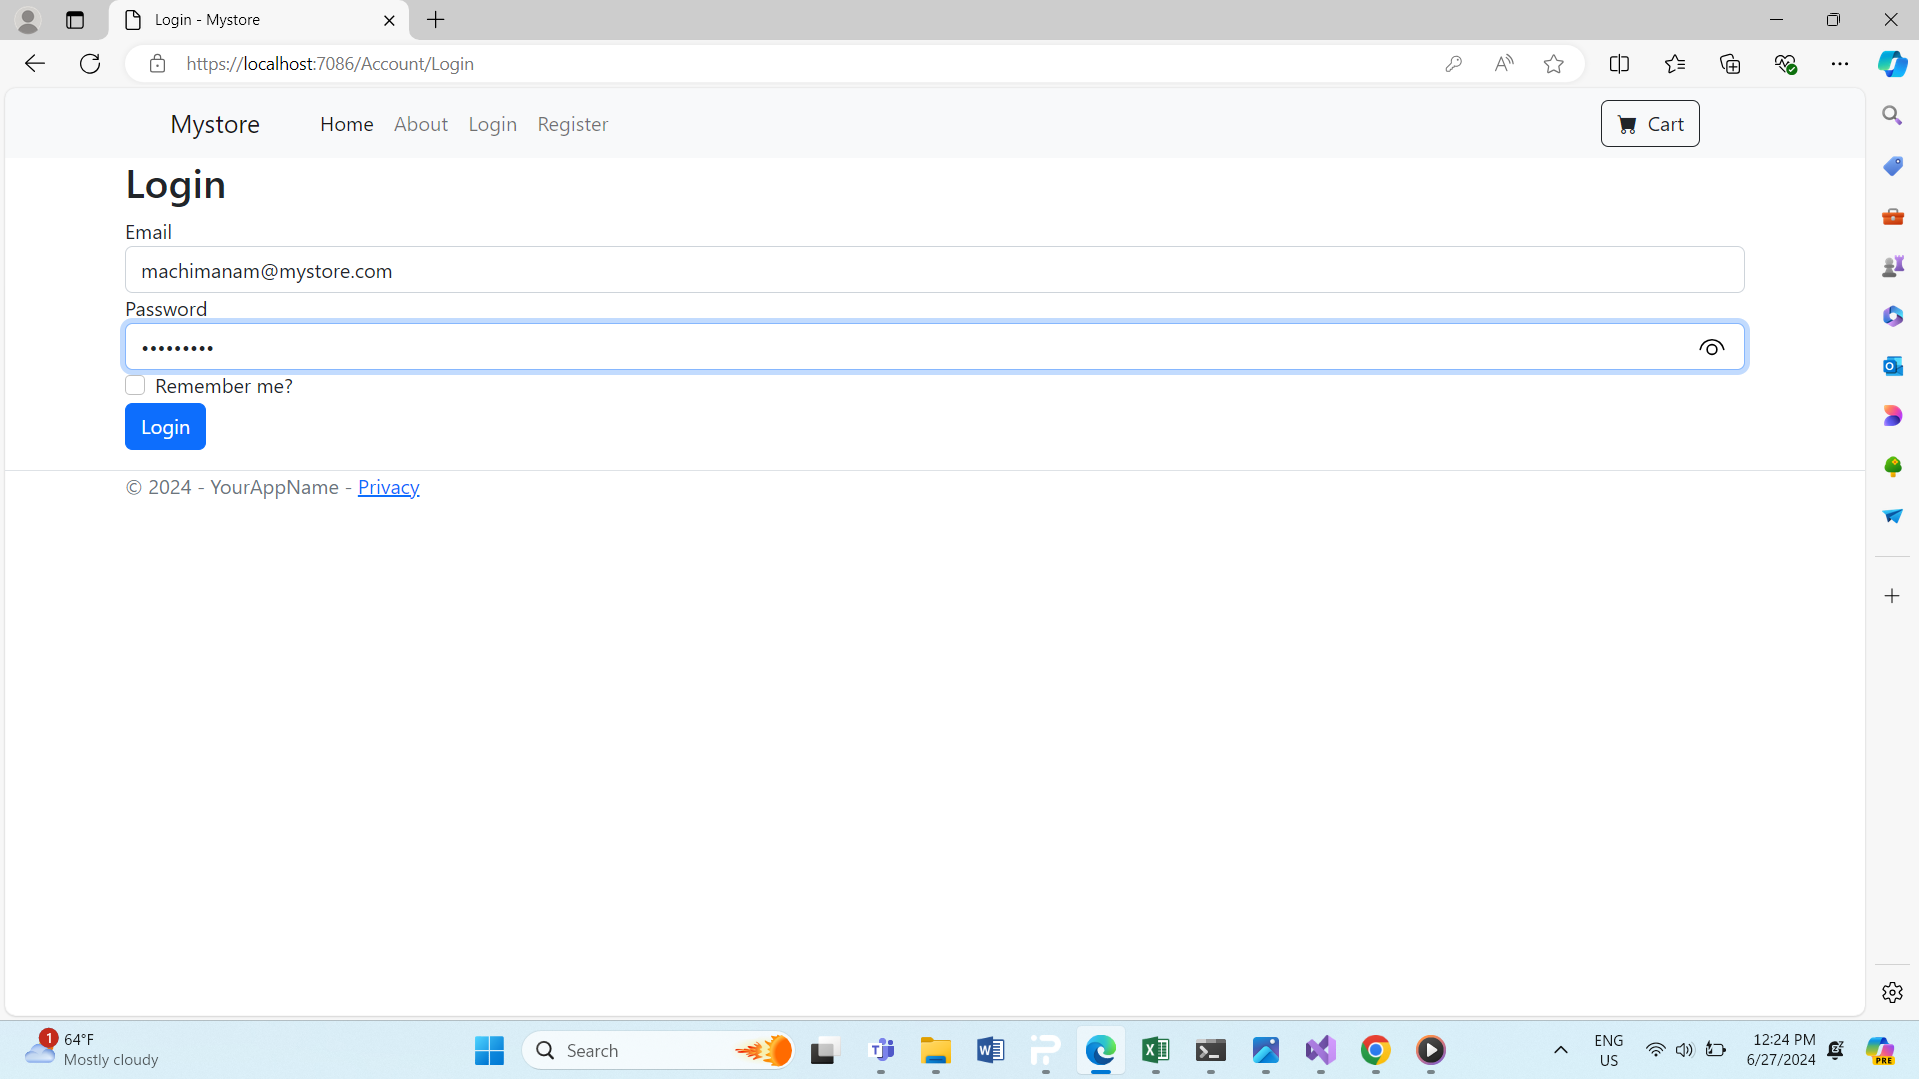1919x1079 pixels.
Task: Open Copilot in the Edge toolbar
Action: [x=1892, y=64]
